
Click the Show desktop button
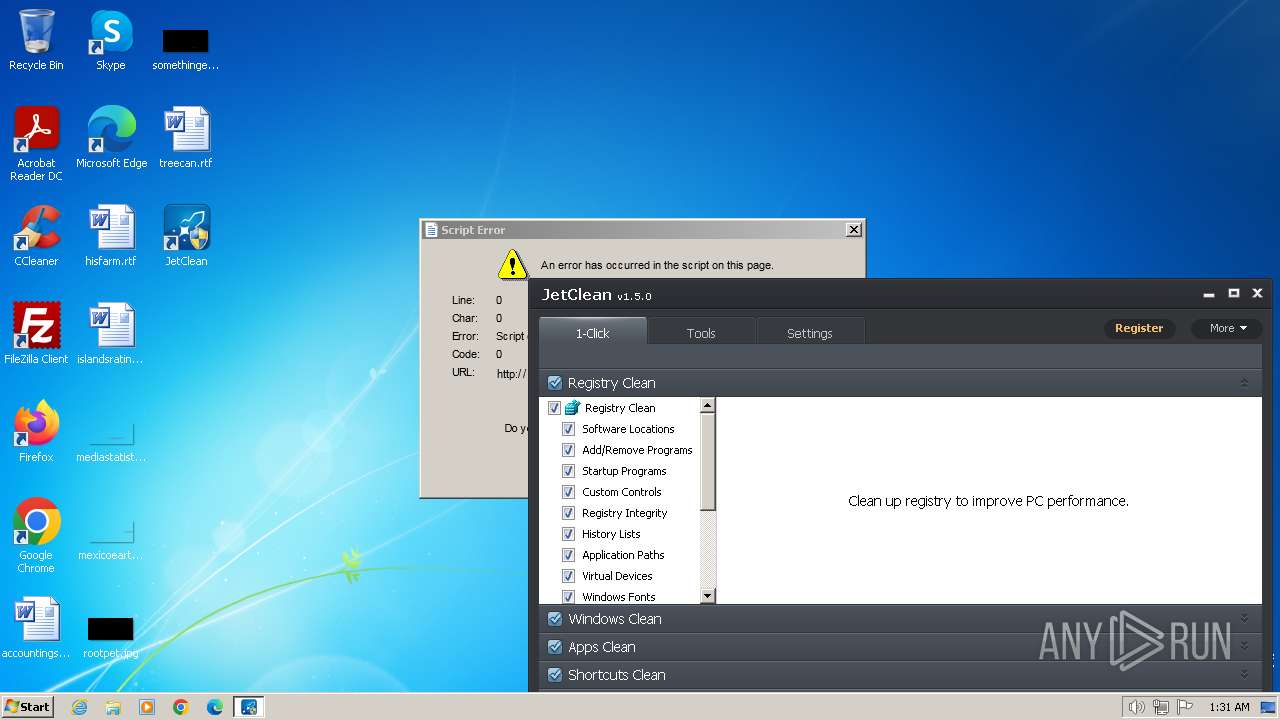click(x=1268, y=707)
